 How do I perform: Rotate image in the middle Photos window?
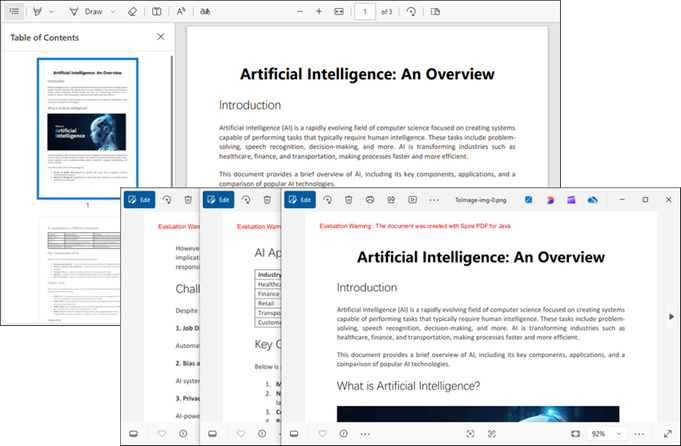pyautogui.click(x=246, y=200)
